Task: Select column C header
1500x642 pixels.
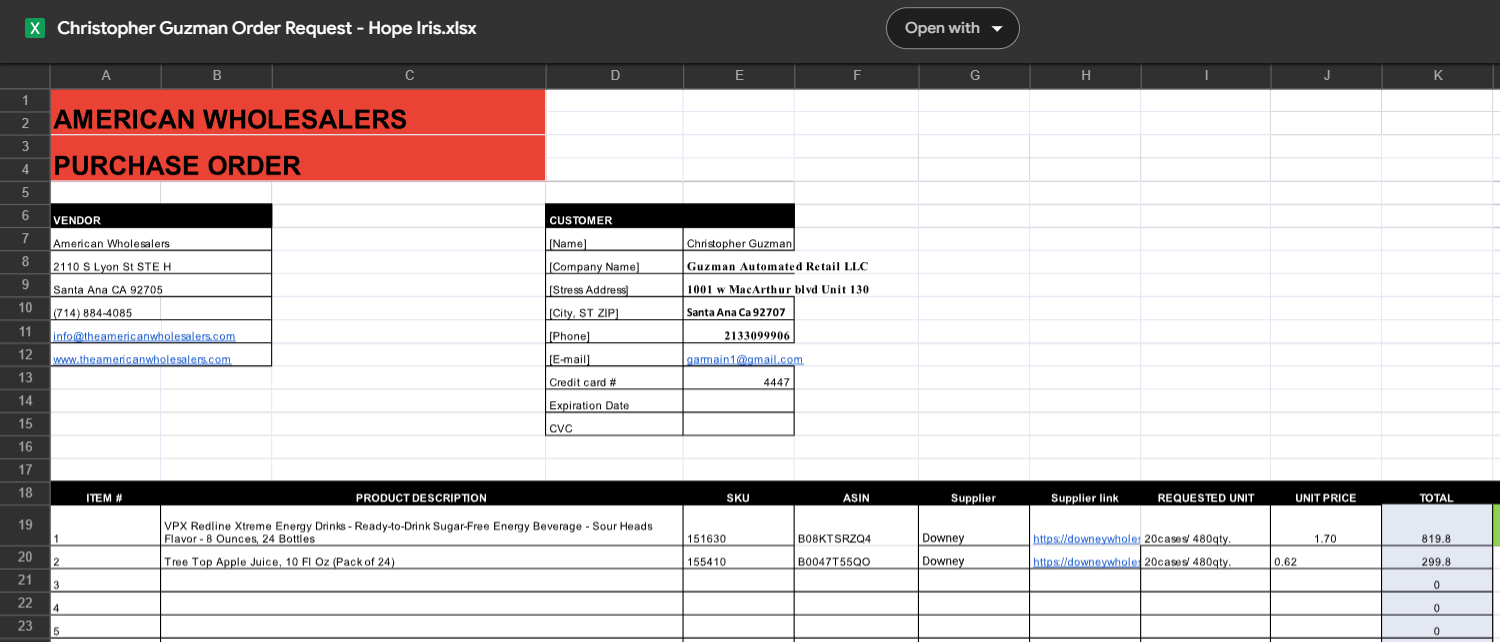Action: coord(409,75)
